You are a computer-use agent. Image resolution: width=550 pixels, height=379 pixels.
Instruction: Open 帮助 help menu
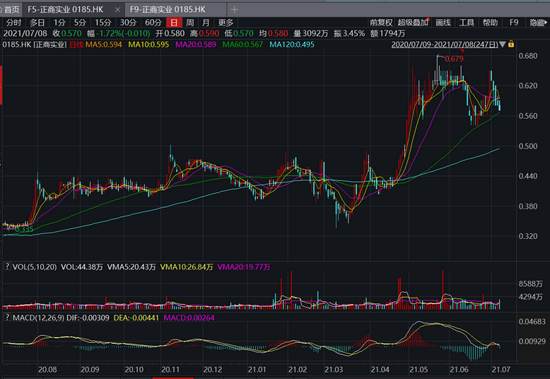(490, 23)
